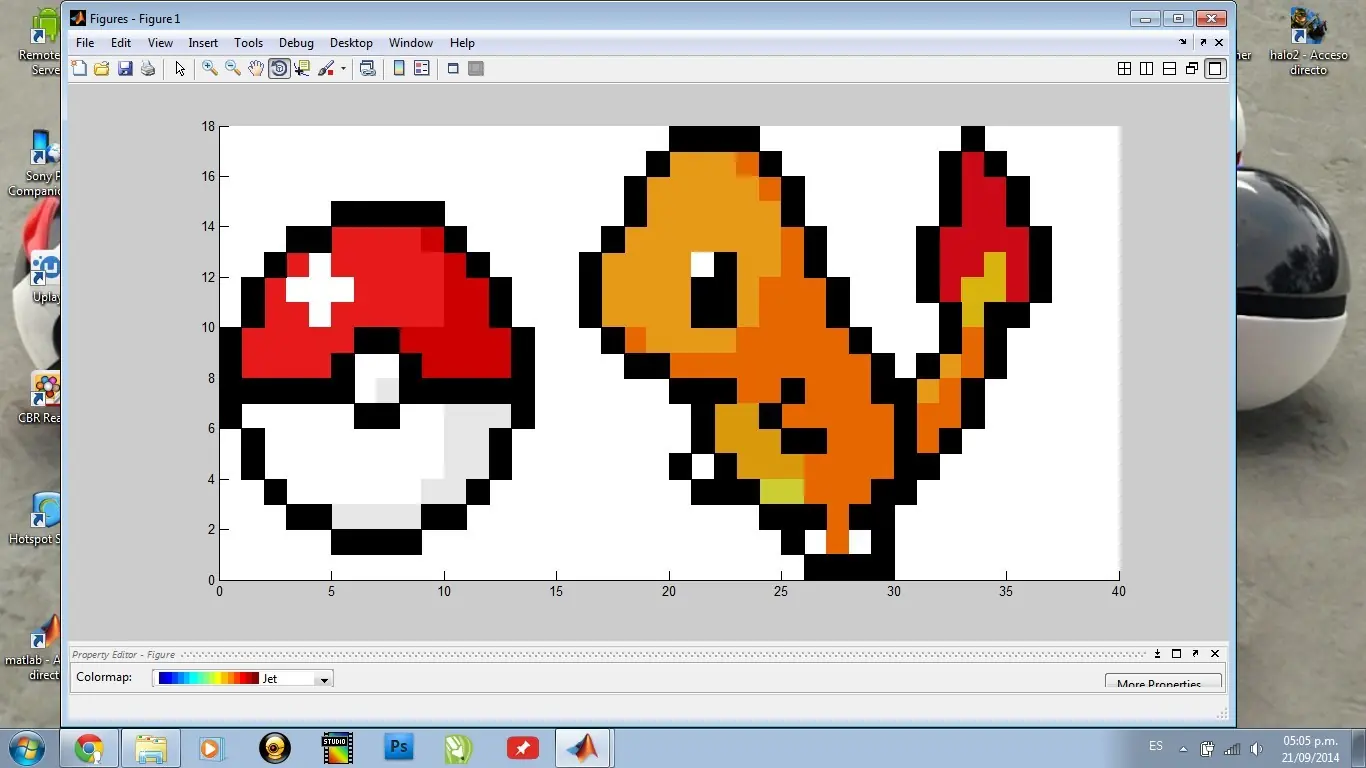This screenshot has height=768, width=1366.
Task: Print the figure from toolbar
Action: (148, 69)
